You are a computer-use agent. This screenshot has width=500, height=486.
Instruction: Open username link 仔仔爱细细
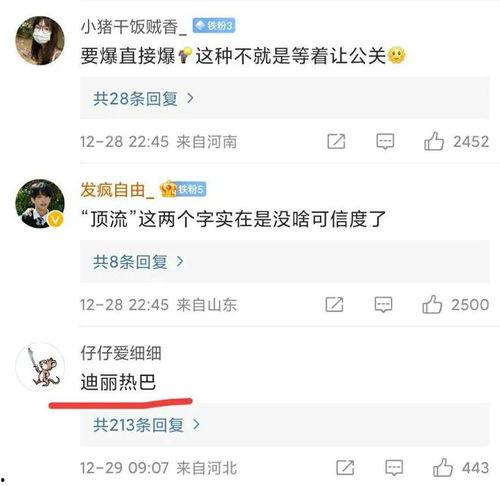pos(121,353)
